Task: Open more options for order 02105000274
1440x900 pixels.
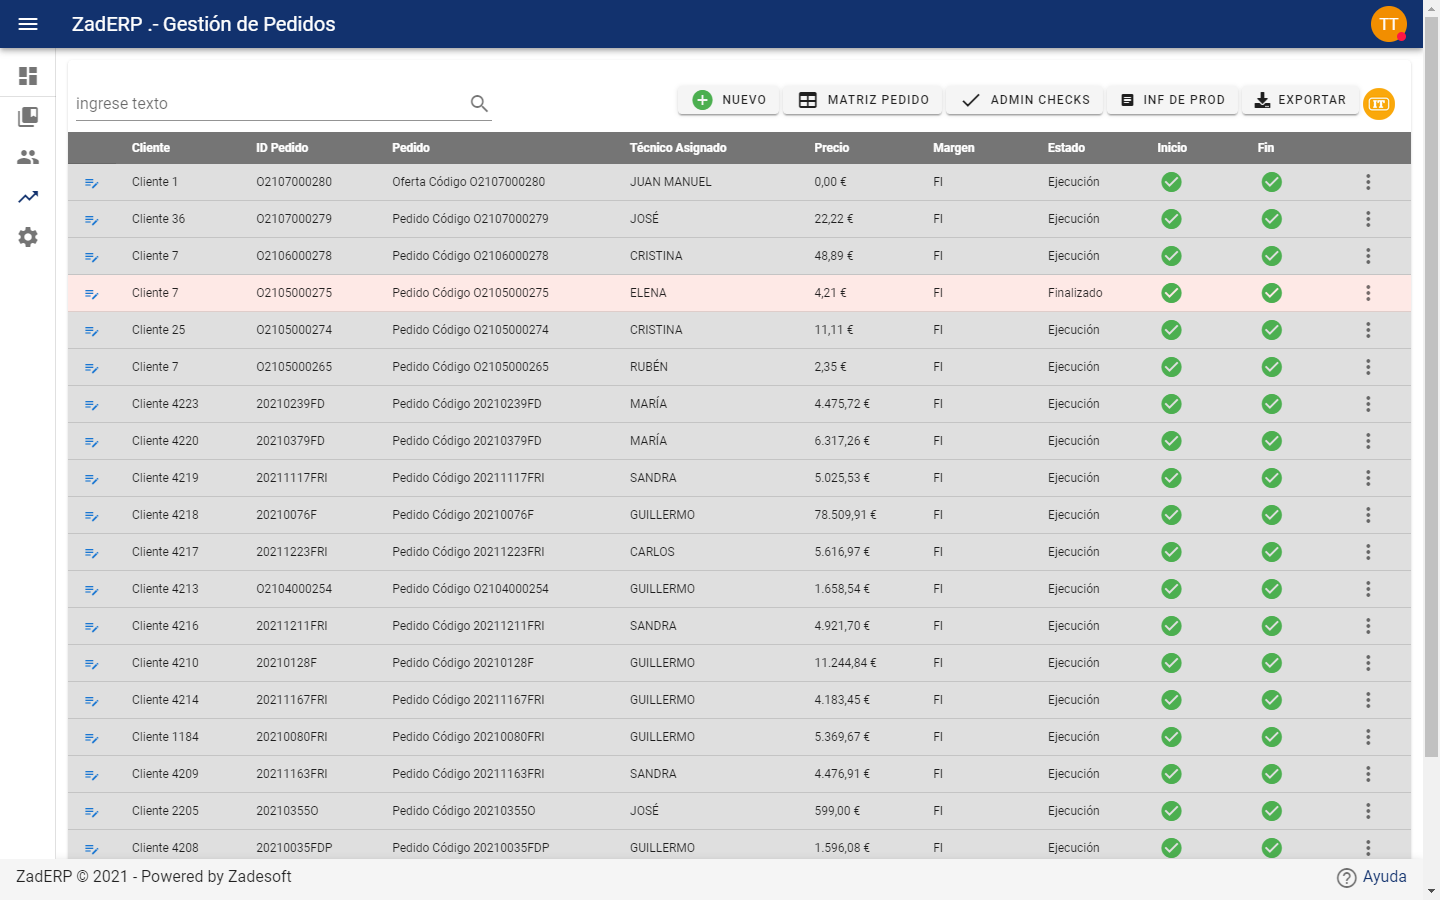Action: point(1368,330)
